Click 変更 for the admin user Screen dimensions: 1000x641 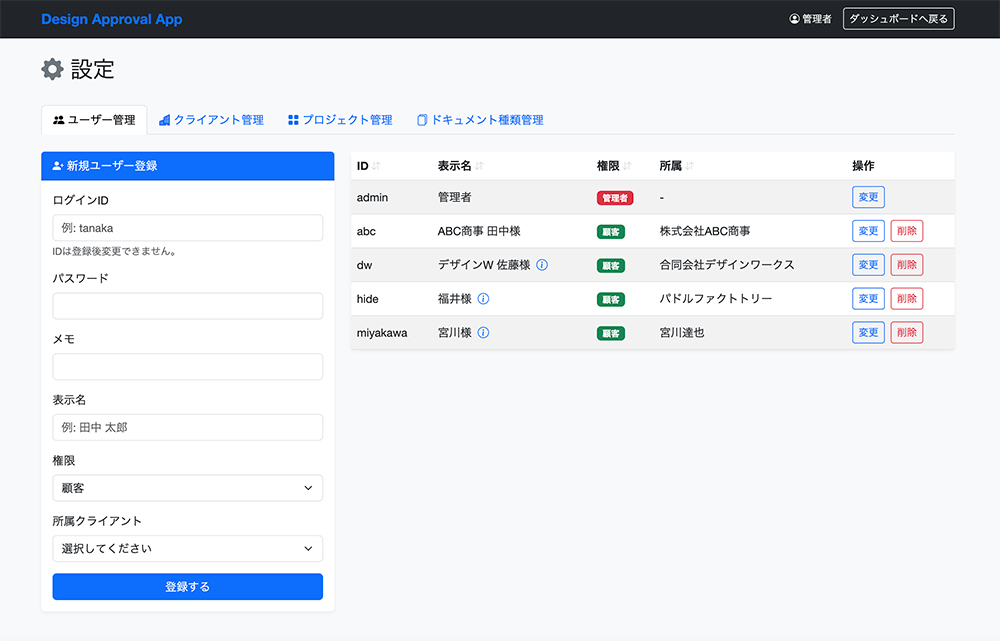point(868,198)
